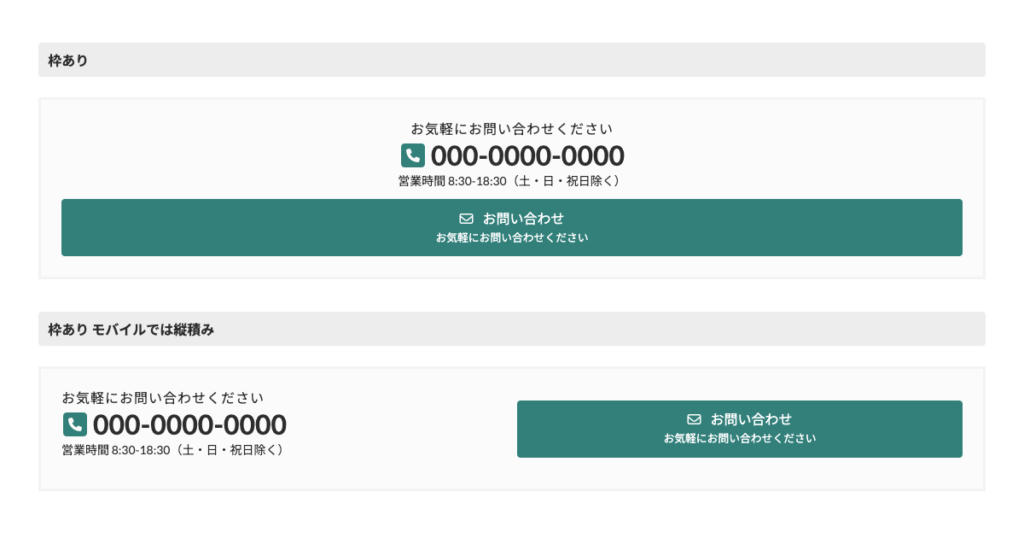
Task: Click the centered 営業時間 8:30-18:30 line
Action: (509, 181)
